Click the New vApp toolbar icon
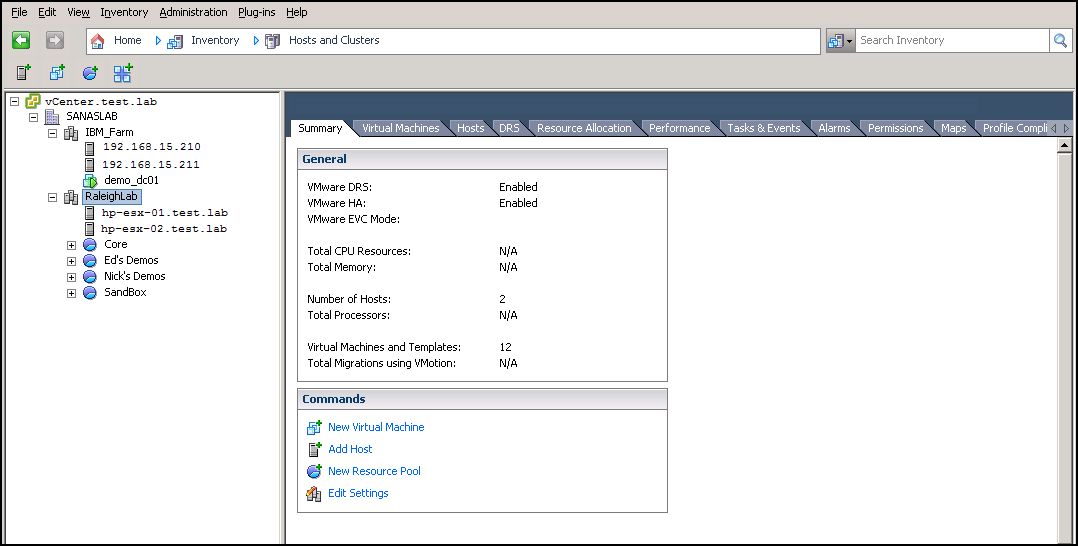Viewport: 1078px width, 546px height. point(122,73)
